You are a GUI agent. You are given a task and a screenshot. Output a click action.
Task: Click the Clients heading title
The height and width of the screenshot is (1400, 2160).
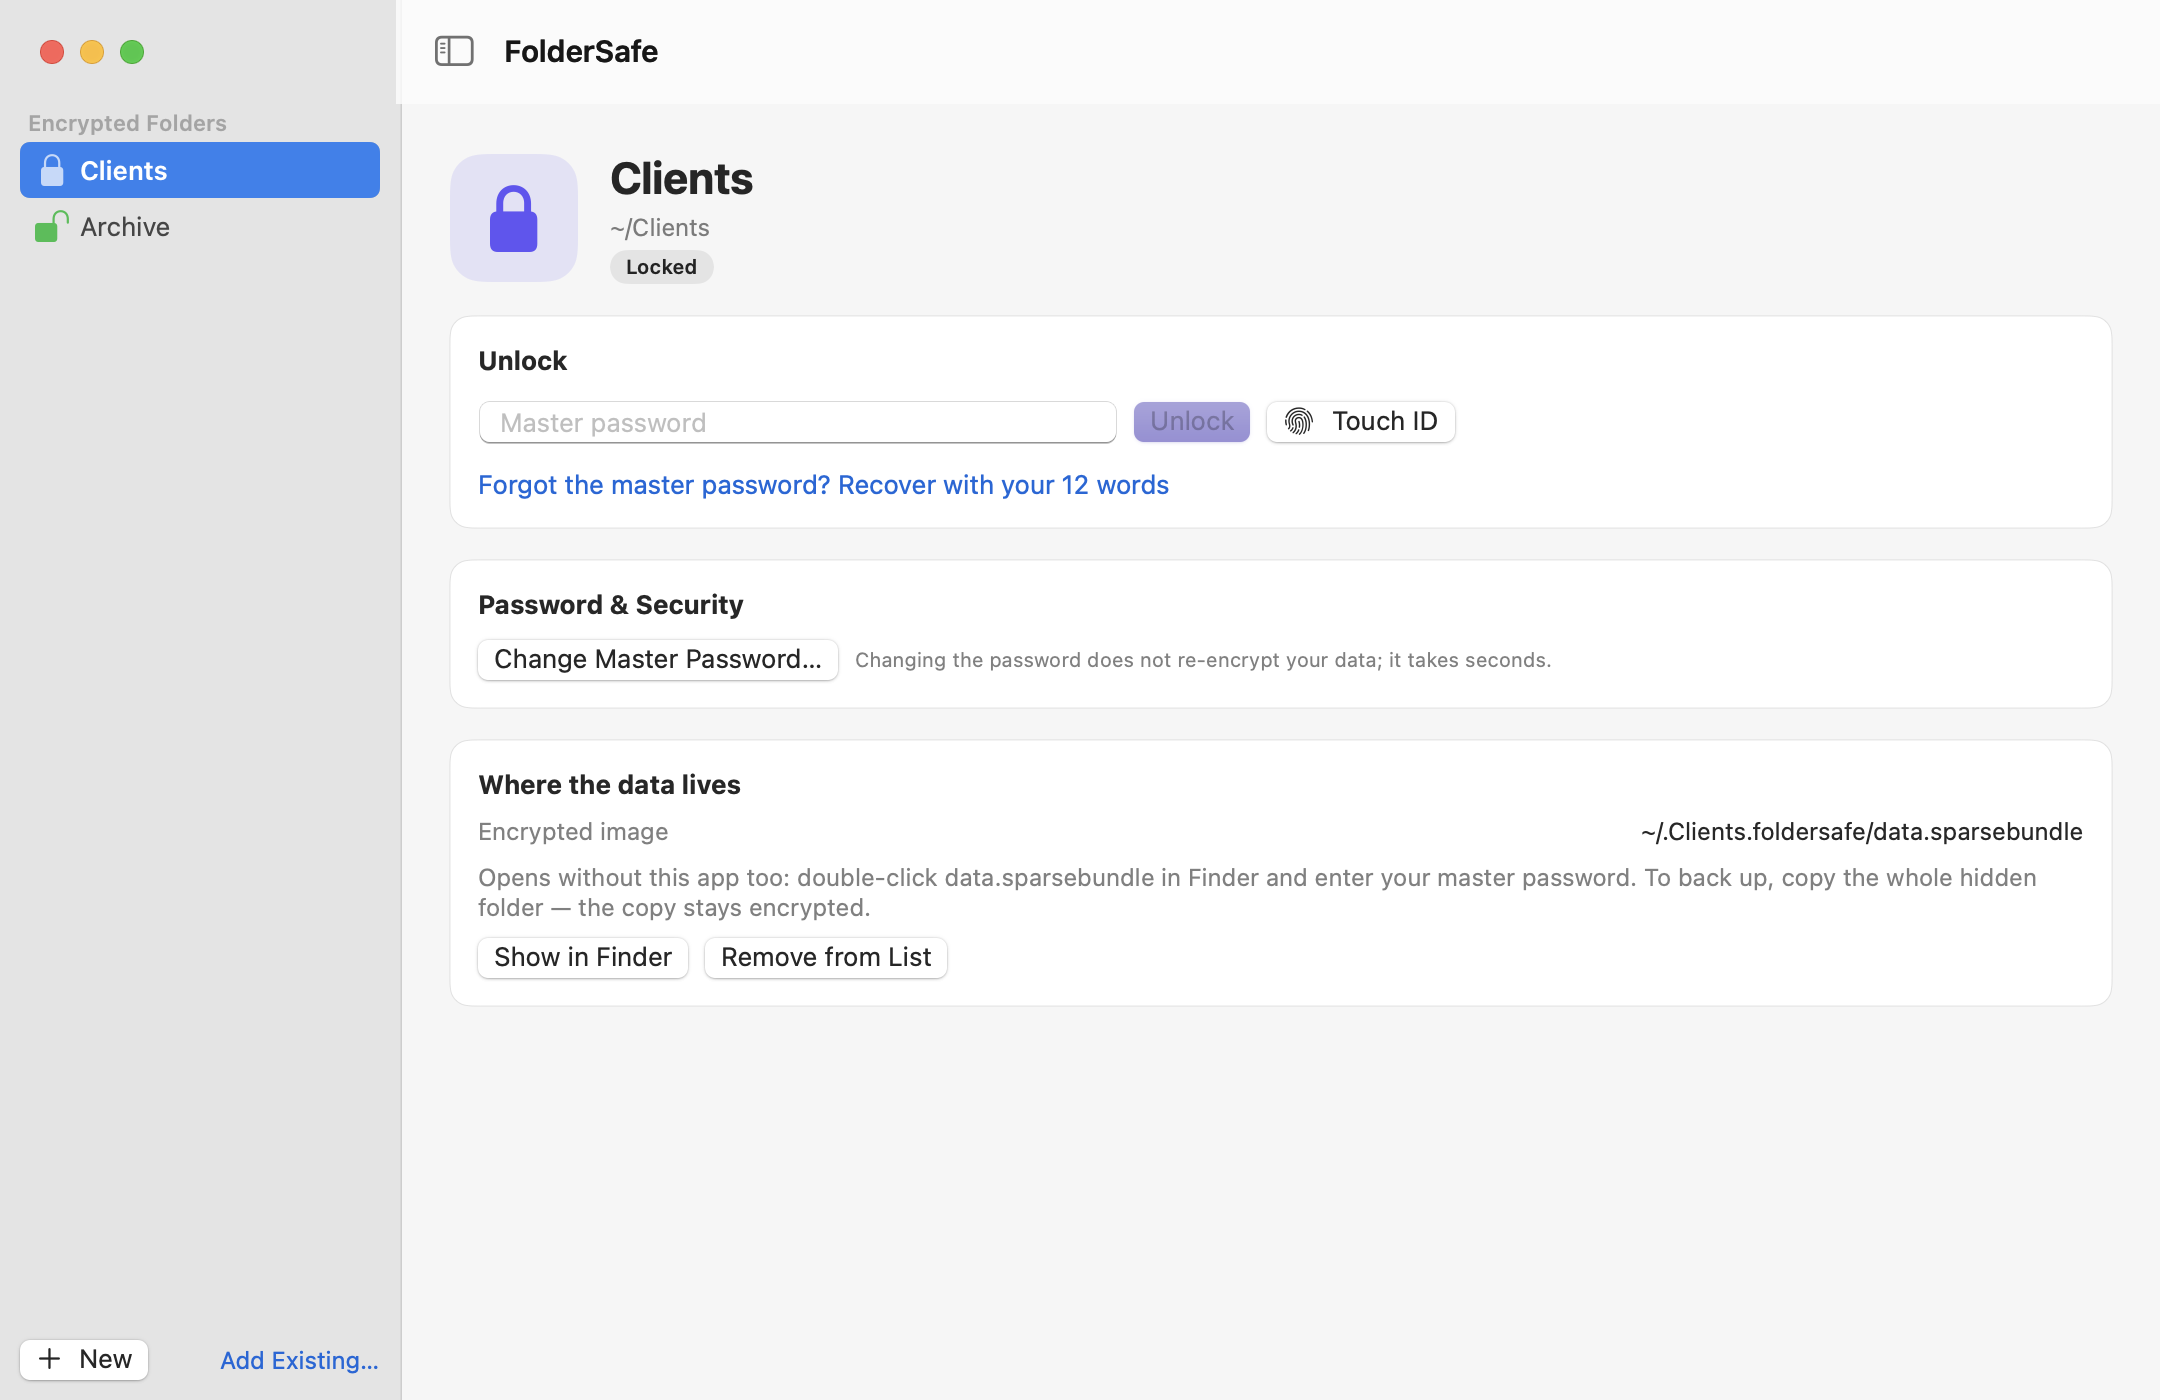pos(682,178)
